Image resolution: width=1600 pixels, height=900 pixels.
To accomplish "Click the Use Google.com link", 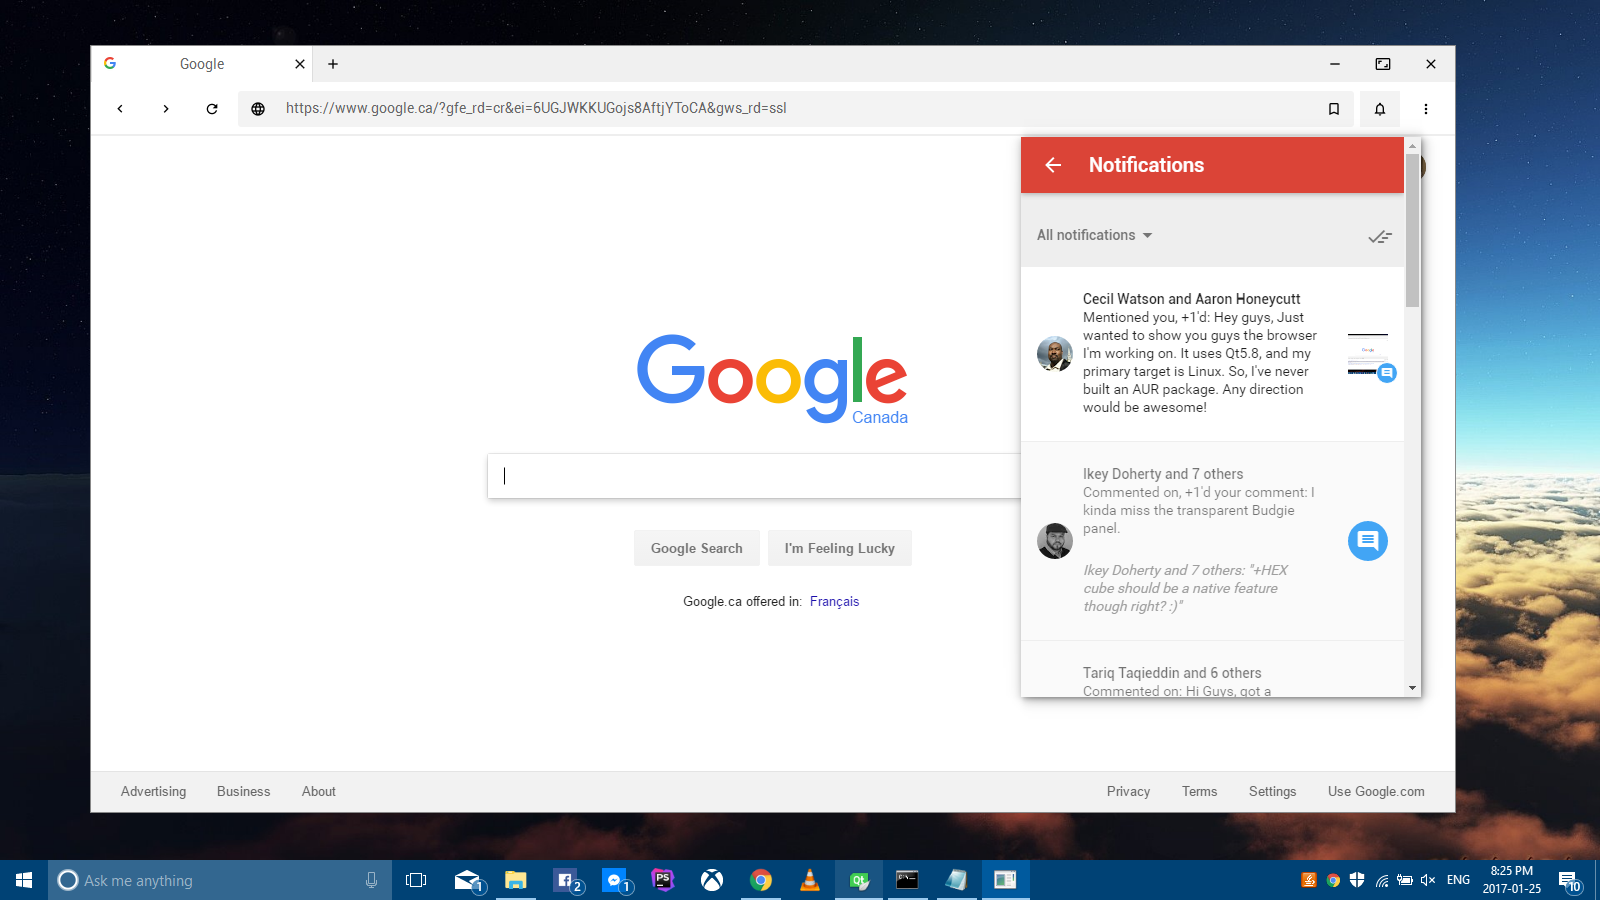I will tap(1376, 791).
